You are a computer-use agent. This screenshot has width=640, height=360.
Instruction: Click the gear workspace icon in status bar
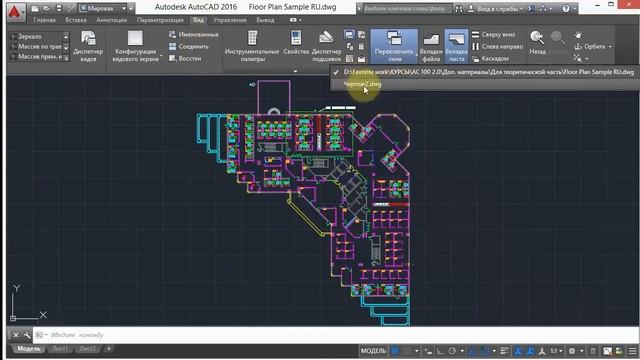click(572, 351)
